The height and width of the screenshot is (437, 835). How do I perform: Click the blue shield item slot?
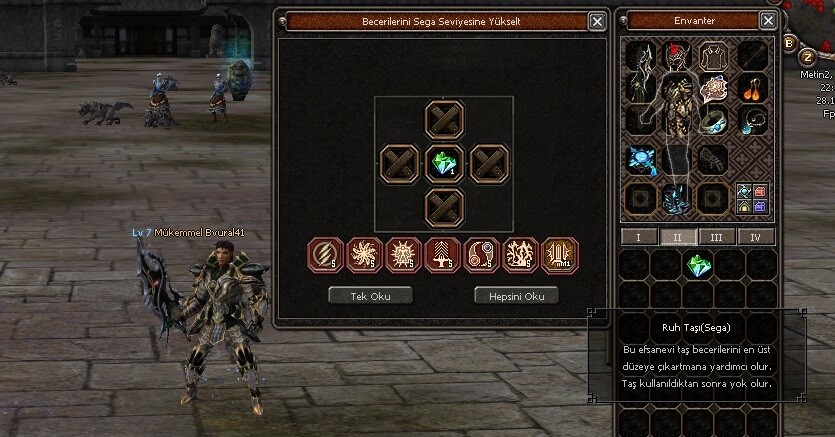click(x=641, y=160)
